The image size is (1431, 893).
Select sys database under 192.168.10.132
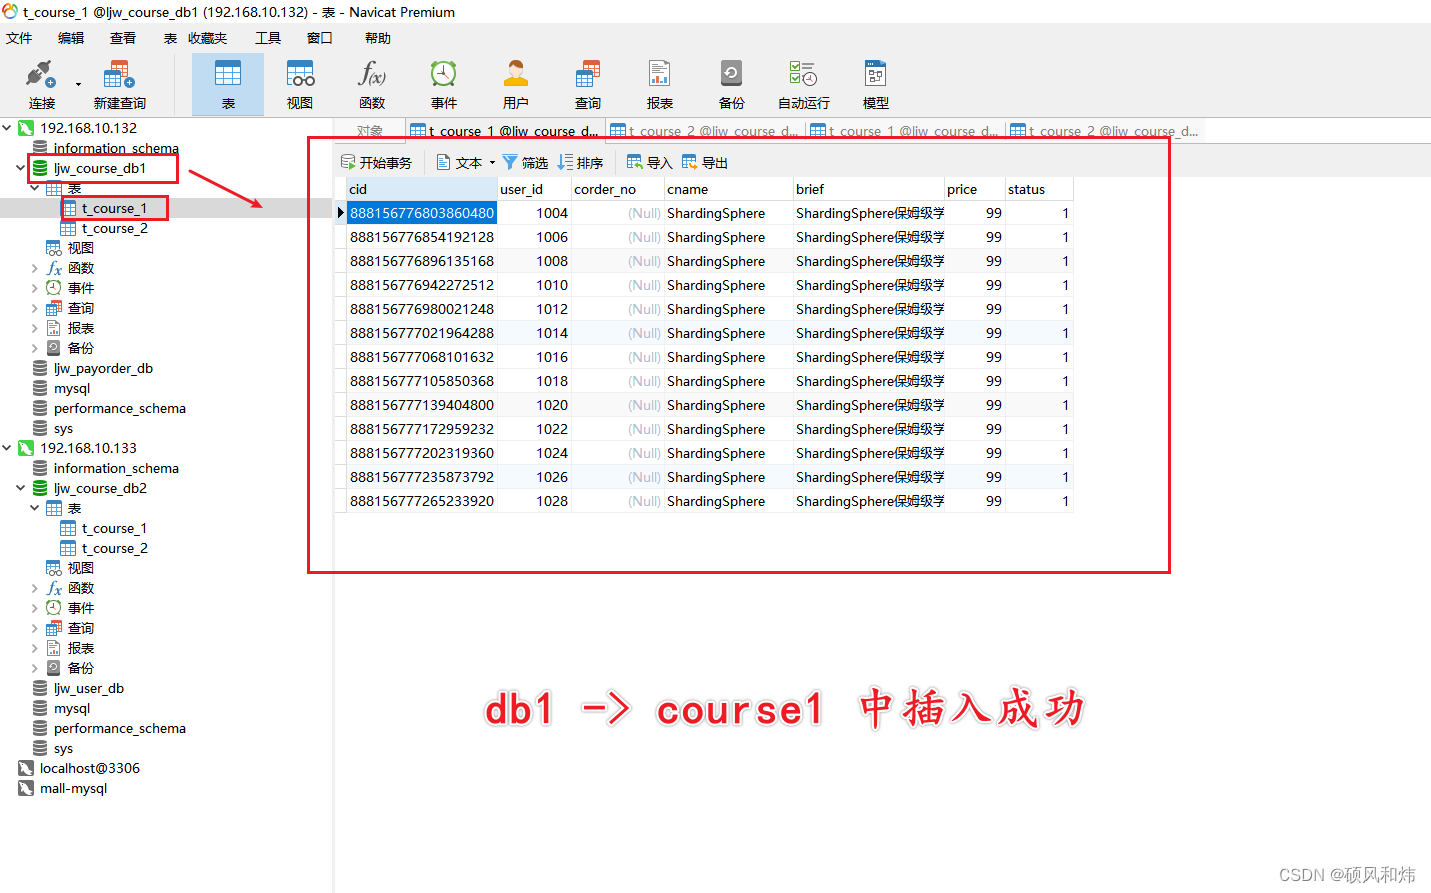pos(63,428)
